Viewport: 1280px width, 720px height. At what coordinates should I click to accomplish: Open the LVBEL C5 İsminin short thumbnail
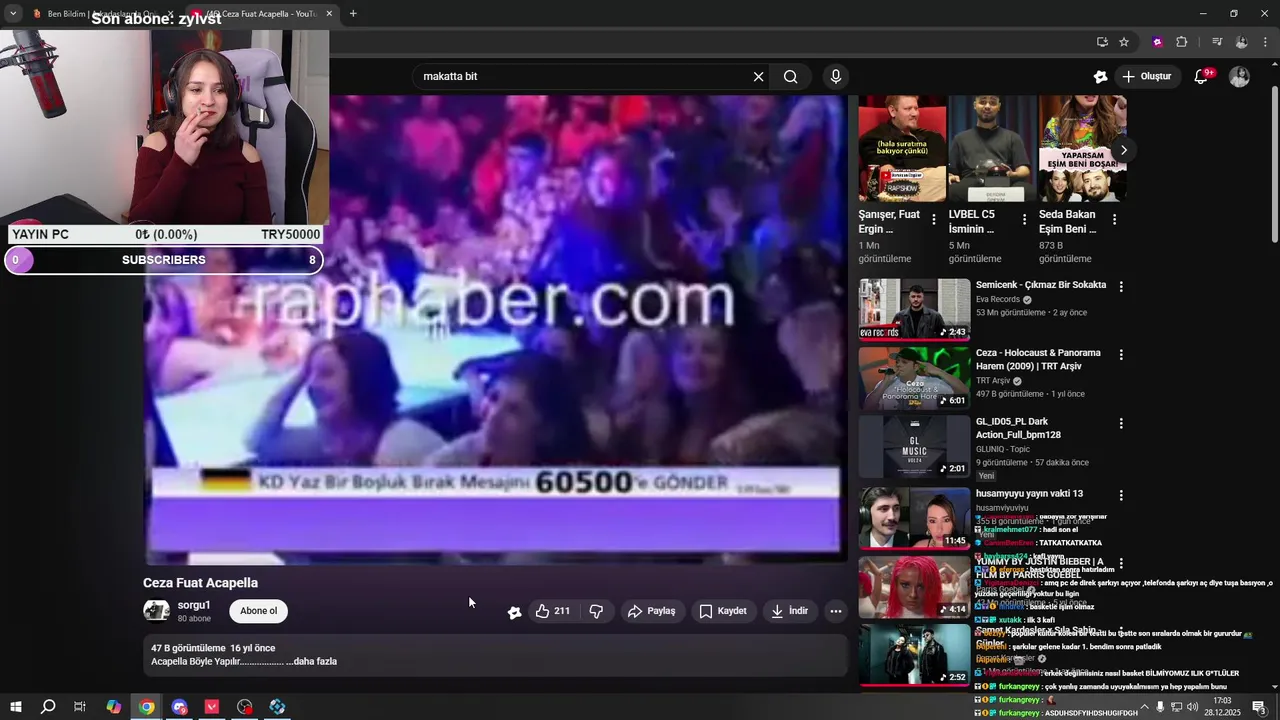pyautogui.click(x=992, y=149)
